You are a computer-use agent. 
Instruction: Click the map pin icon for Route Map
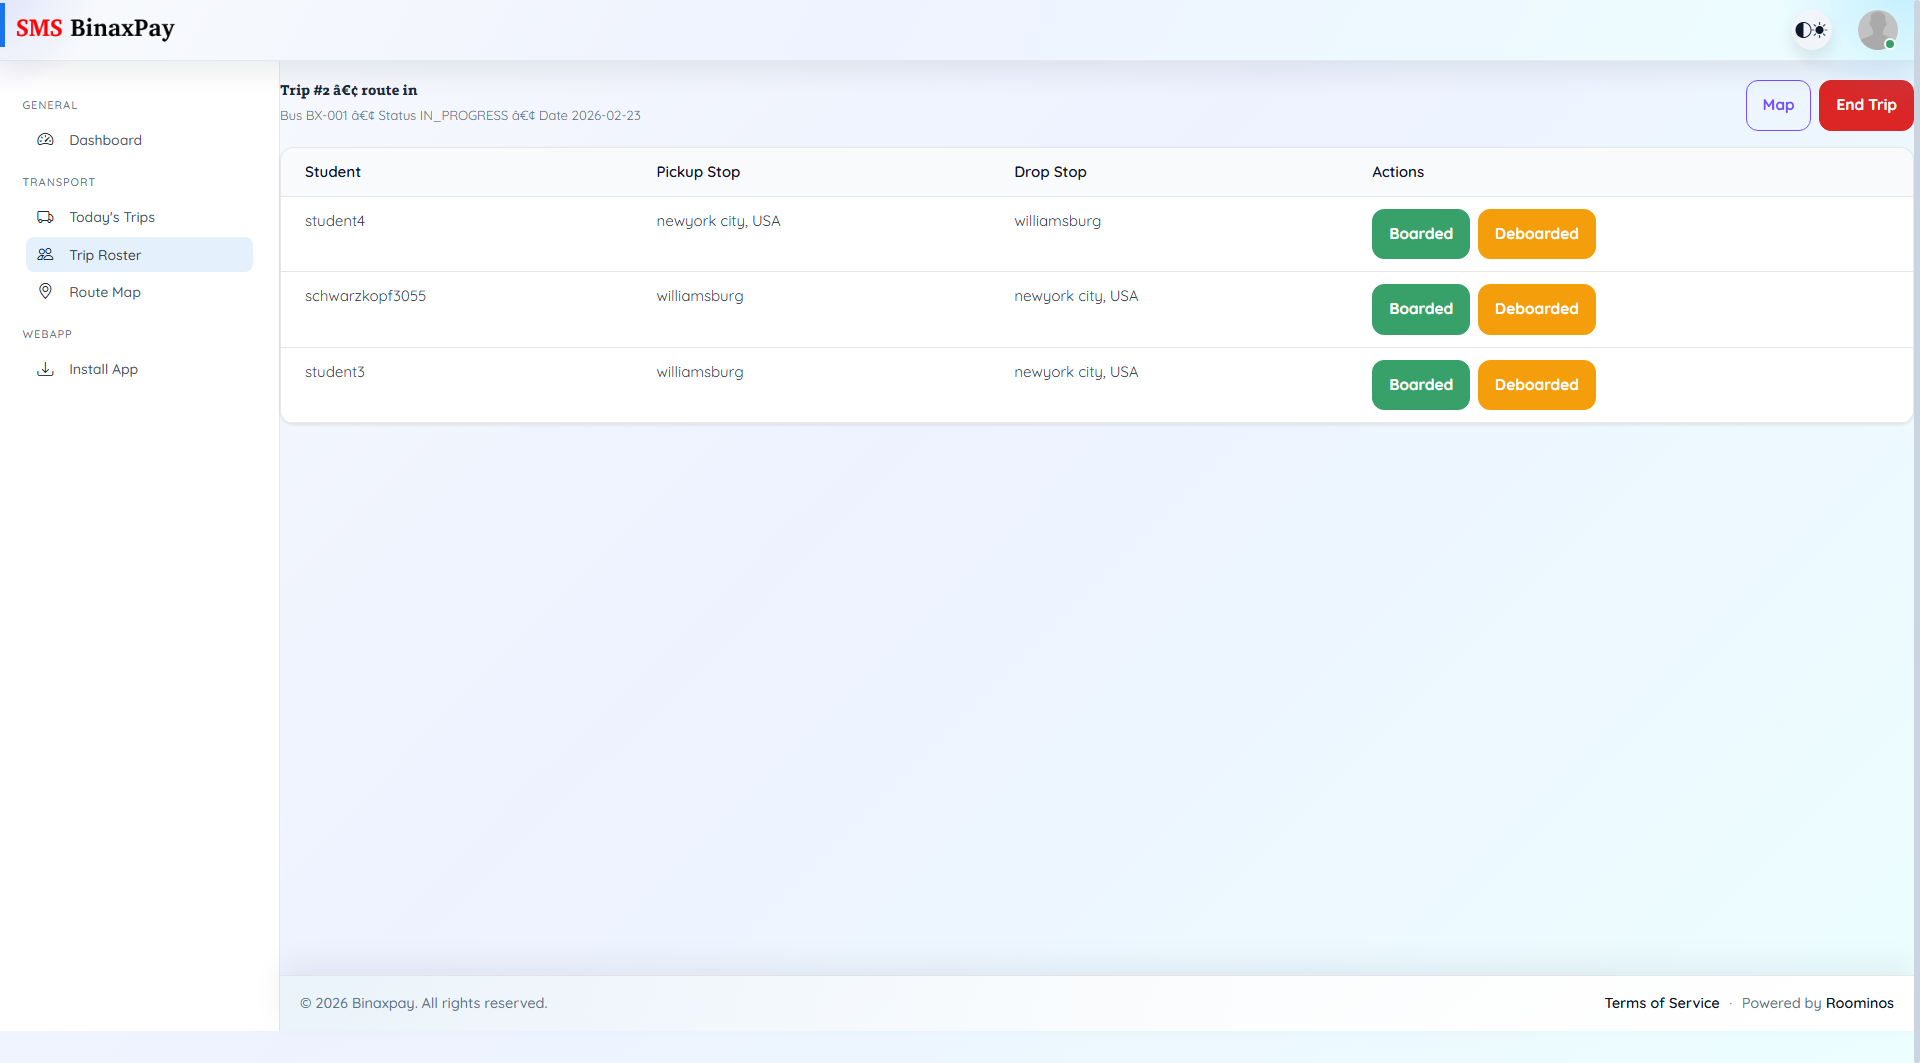[46, 291]
